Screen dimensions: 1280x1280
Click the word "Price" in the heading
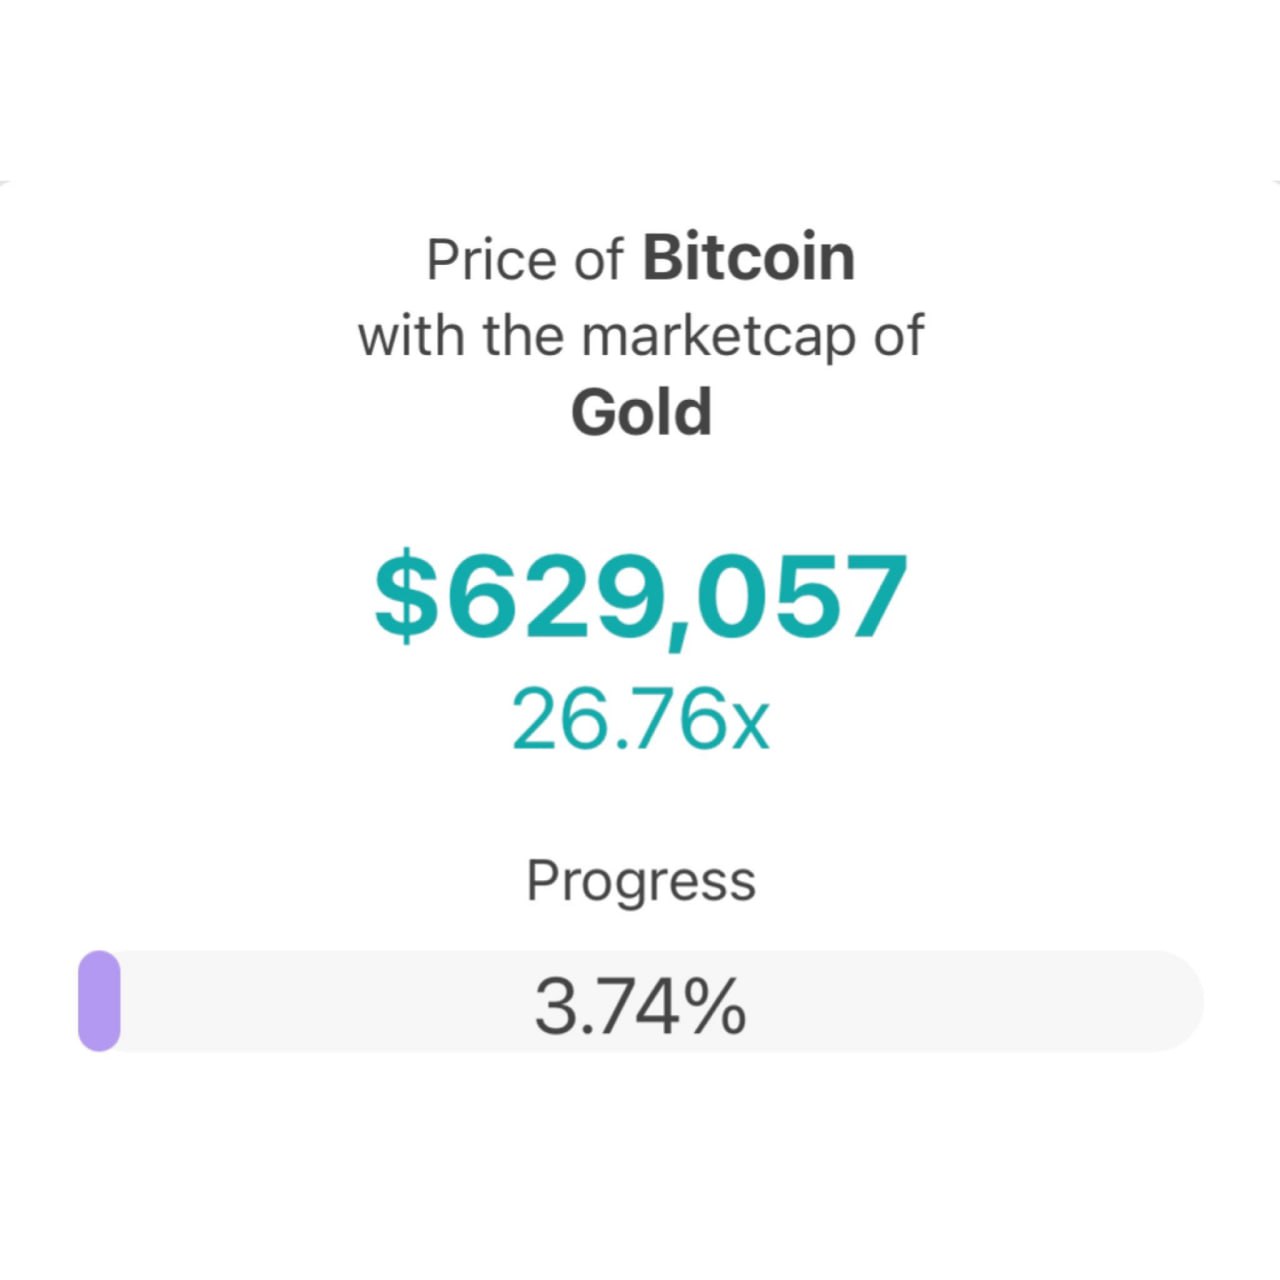[x=491, y=260]
